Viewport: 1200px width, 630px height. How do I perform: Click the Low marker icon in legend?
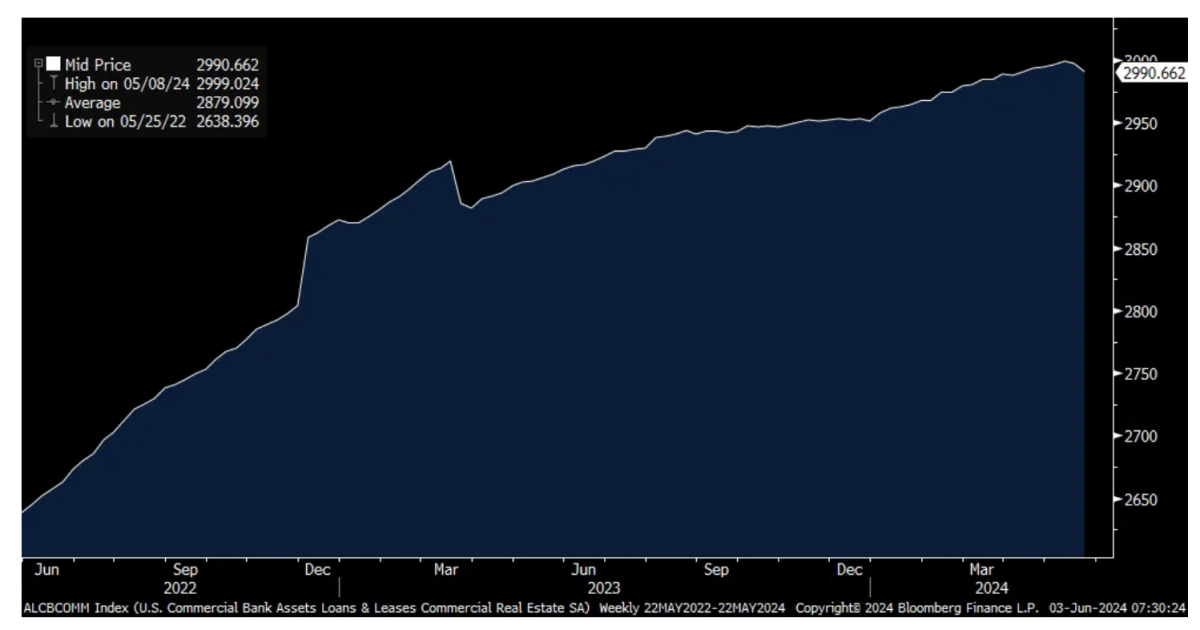[53, 121]
